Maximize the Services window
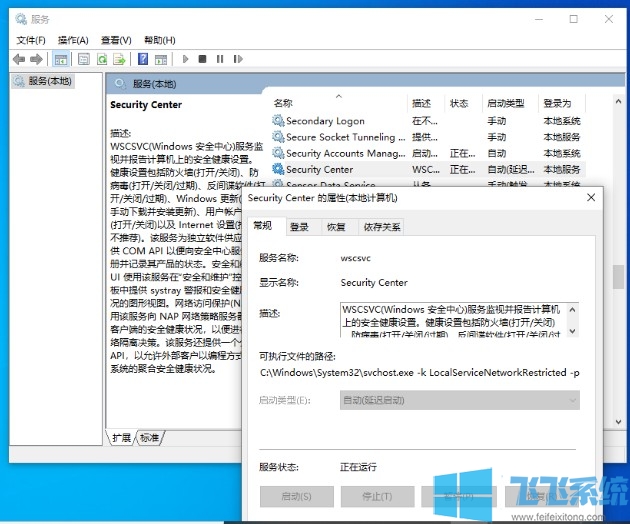Viewport: 630px width, 524px height. (x=574, y=19)
